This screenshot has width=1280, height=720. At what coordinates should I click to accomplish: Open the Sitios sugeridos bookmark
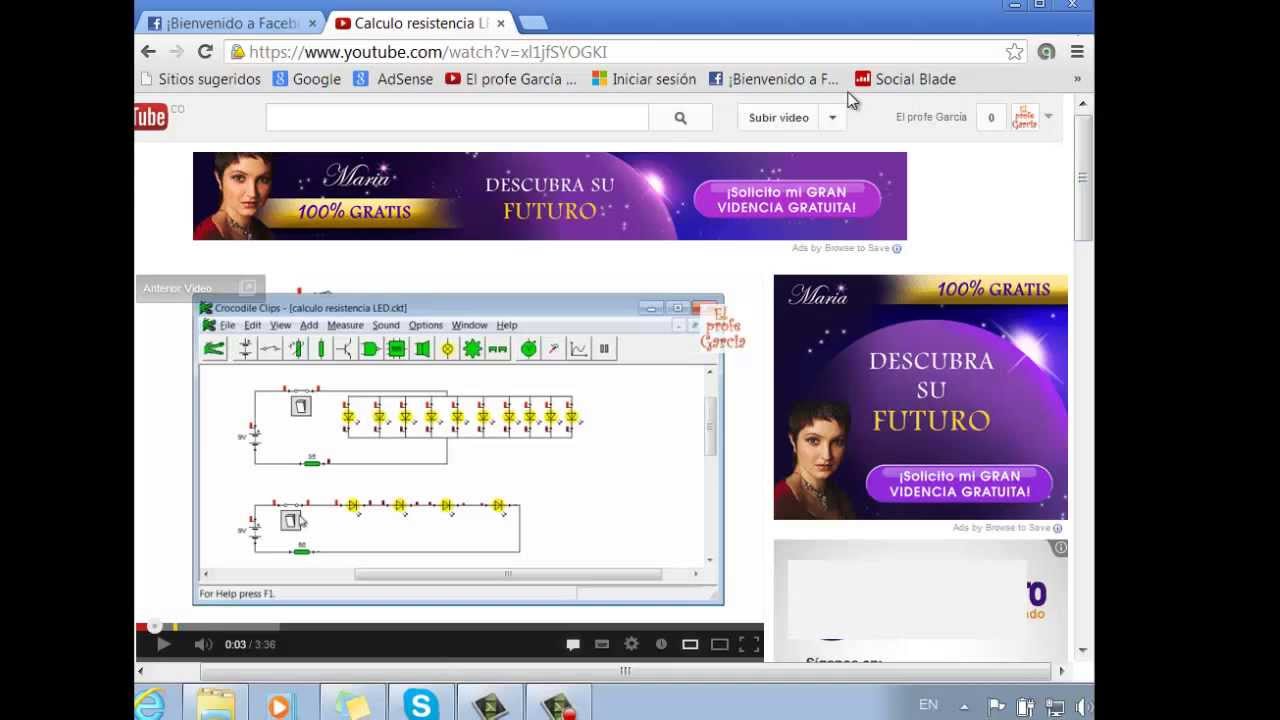(x=200, y=79)
